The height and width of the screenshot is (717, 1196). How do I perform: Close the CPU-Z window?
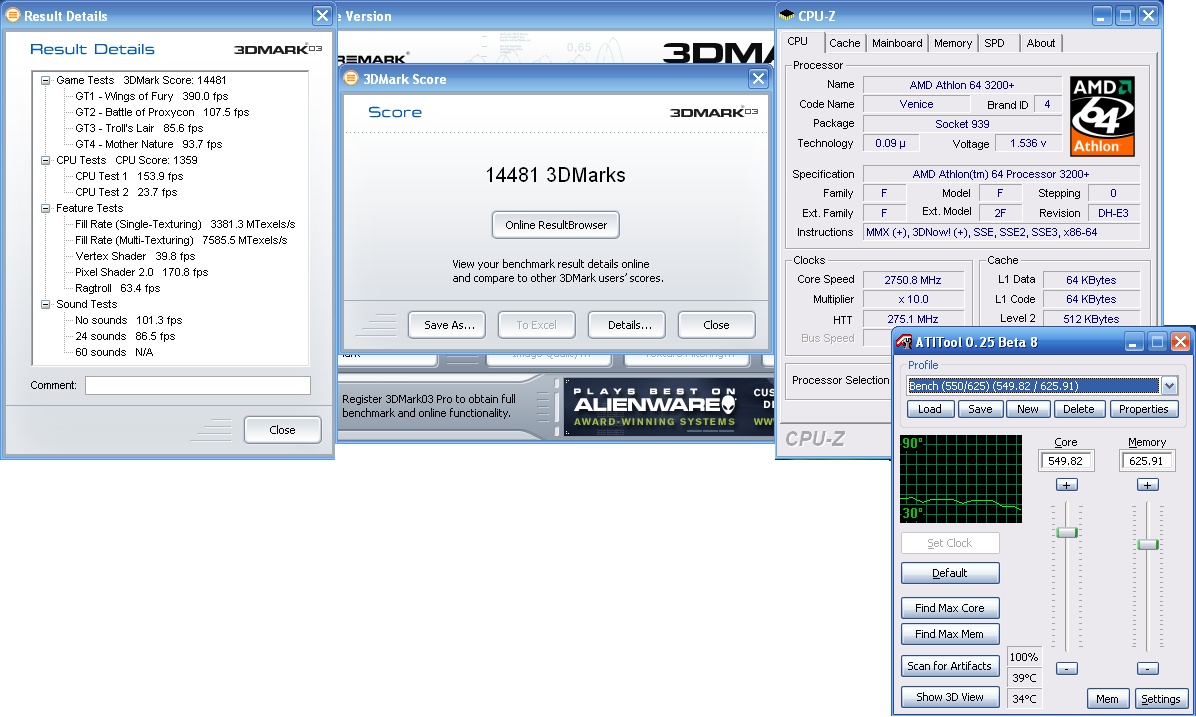point(1149,15)
